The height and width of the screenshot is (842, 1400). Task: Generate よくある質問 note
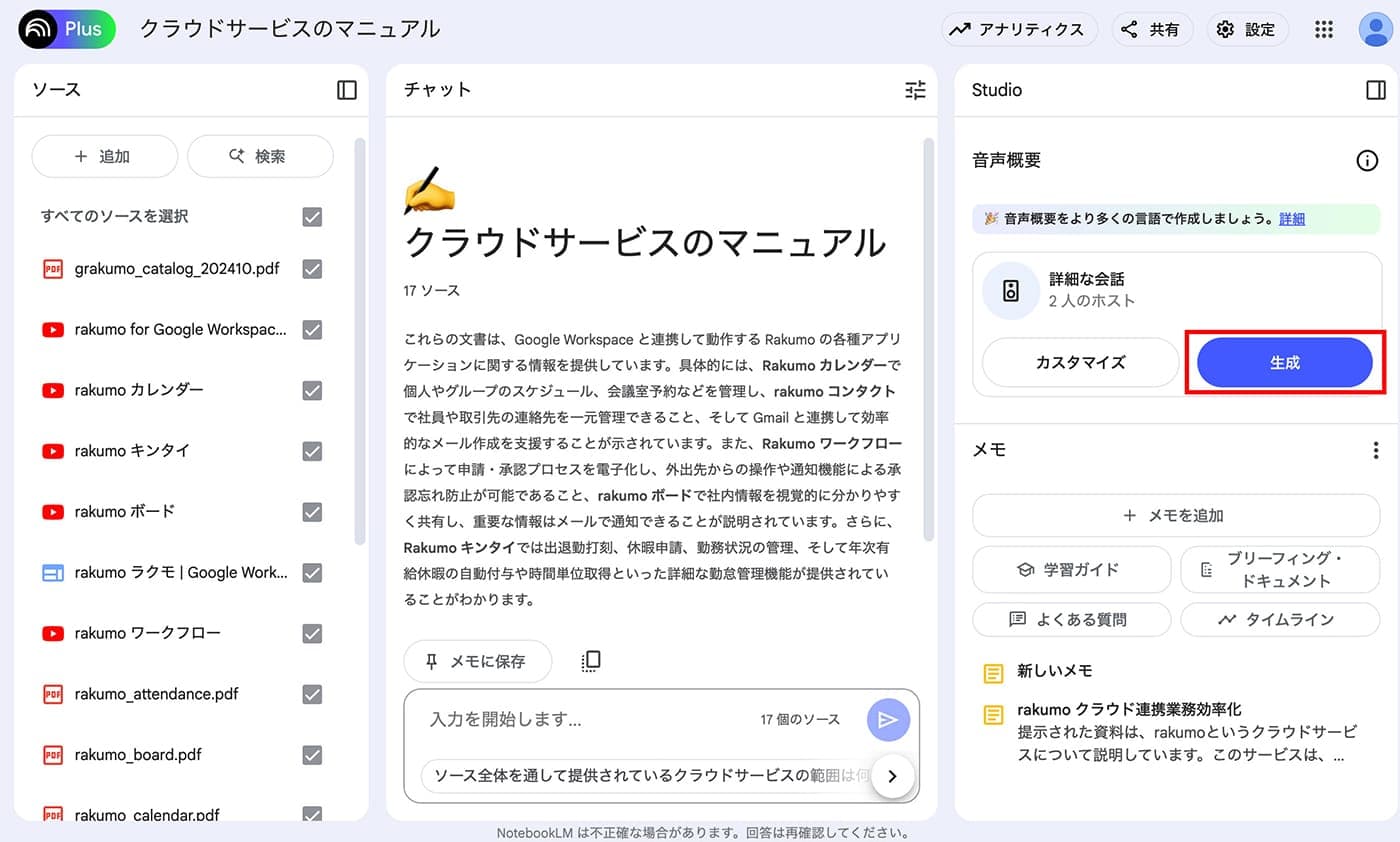(1071, 620)
